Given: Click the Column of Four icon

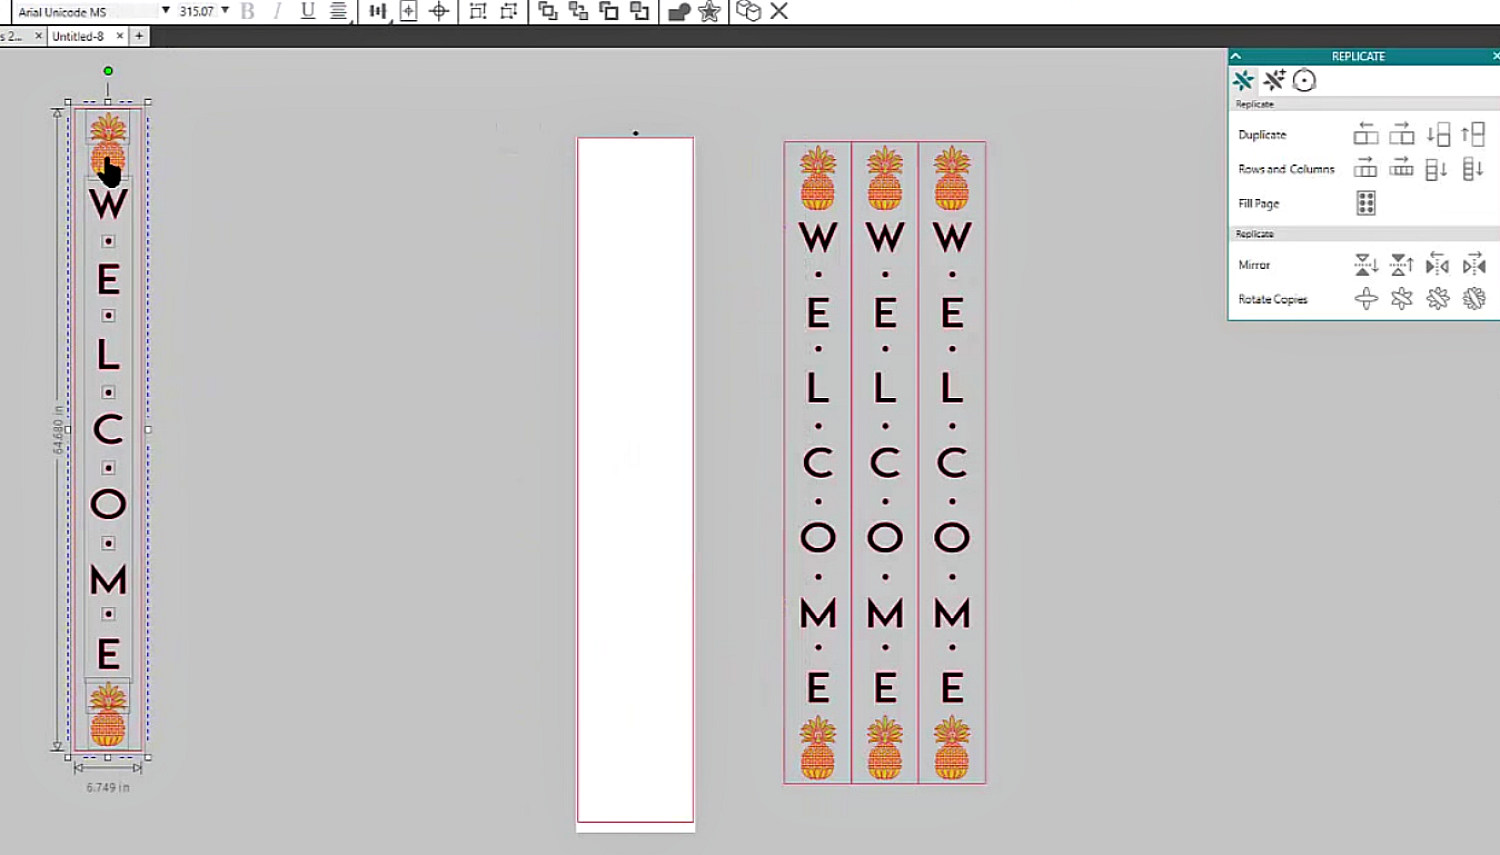Looking at the screenshot, I should tap(1474, 168).
